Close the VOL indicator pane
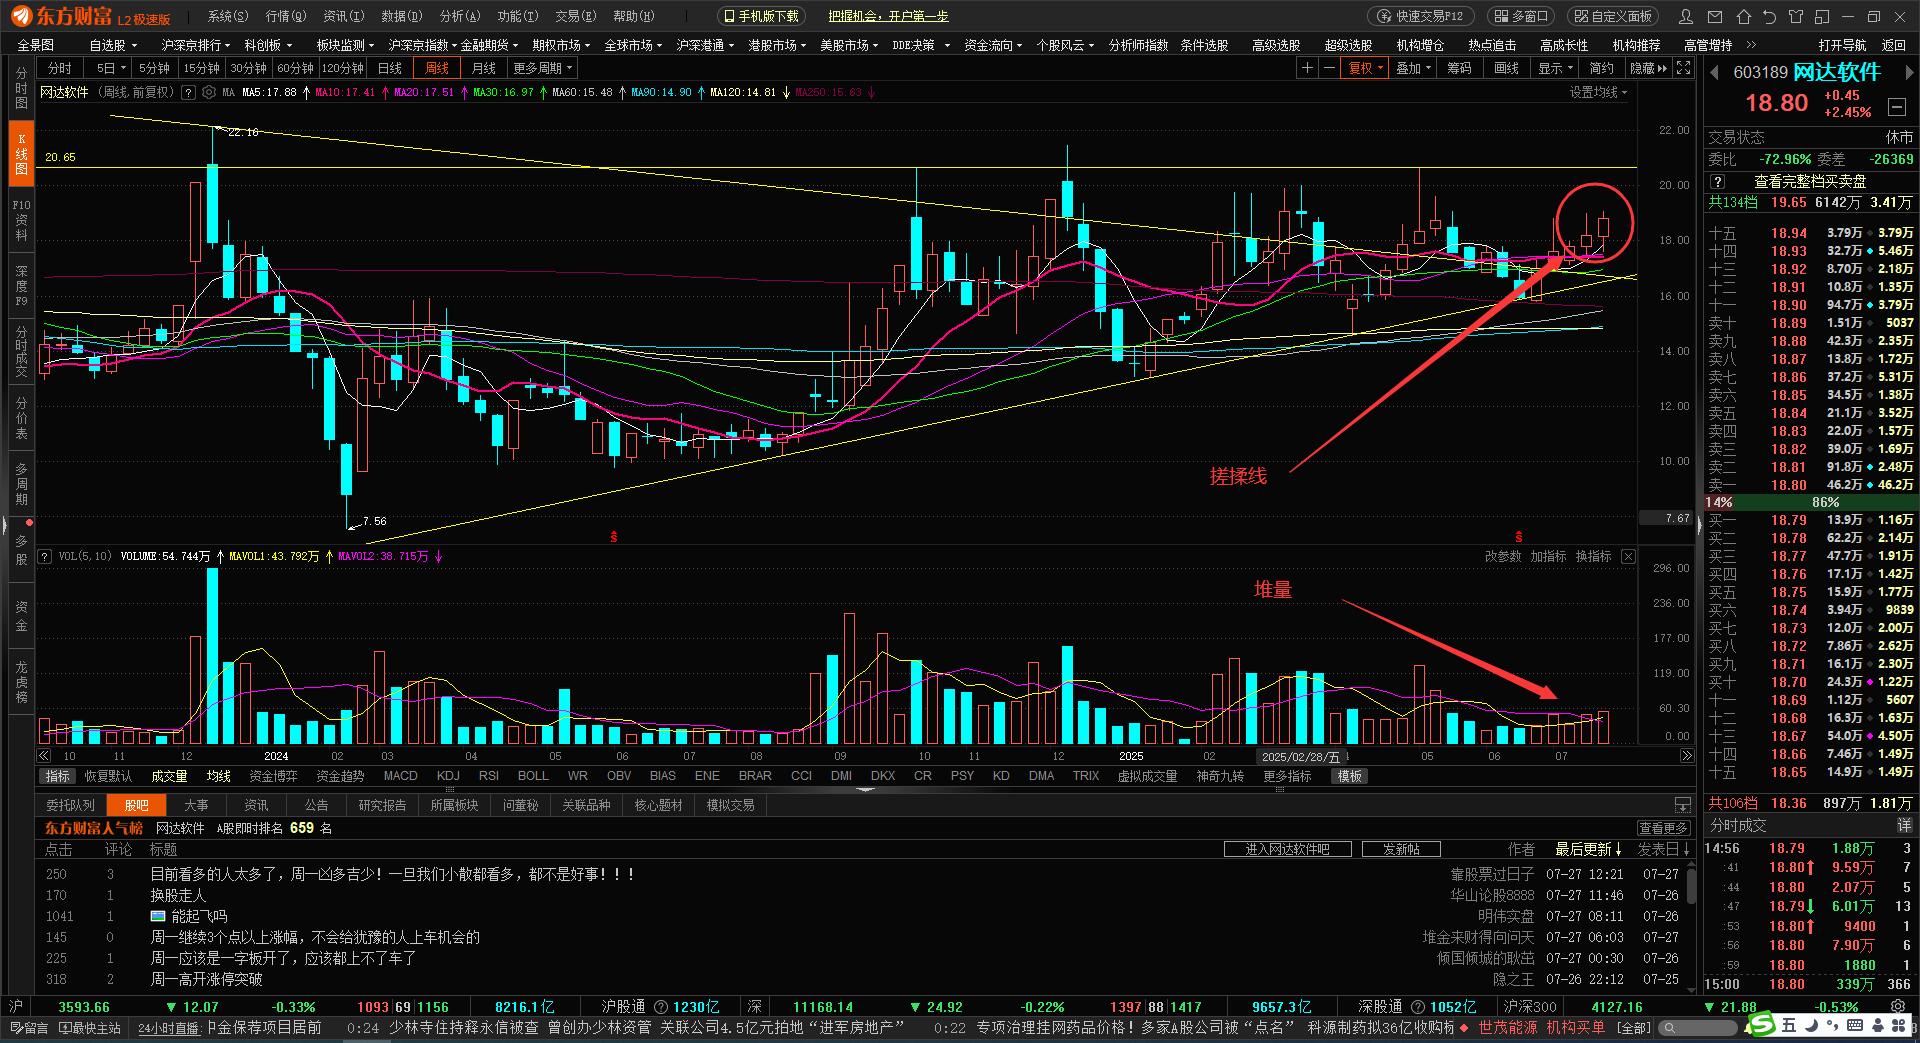The width and height of the screenshot is (1920, 1043). [x=1628, y=556]
